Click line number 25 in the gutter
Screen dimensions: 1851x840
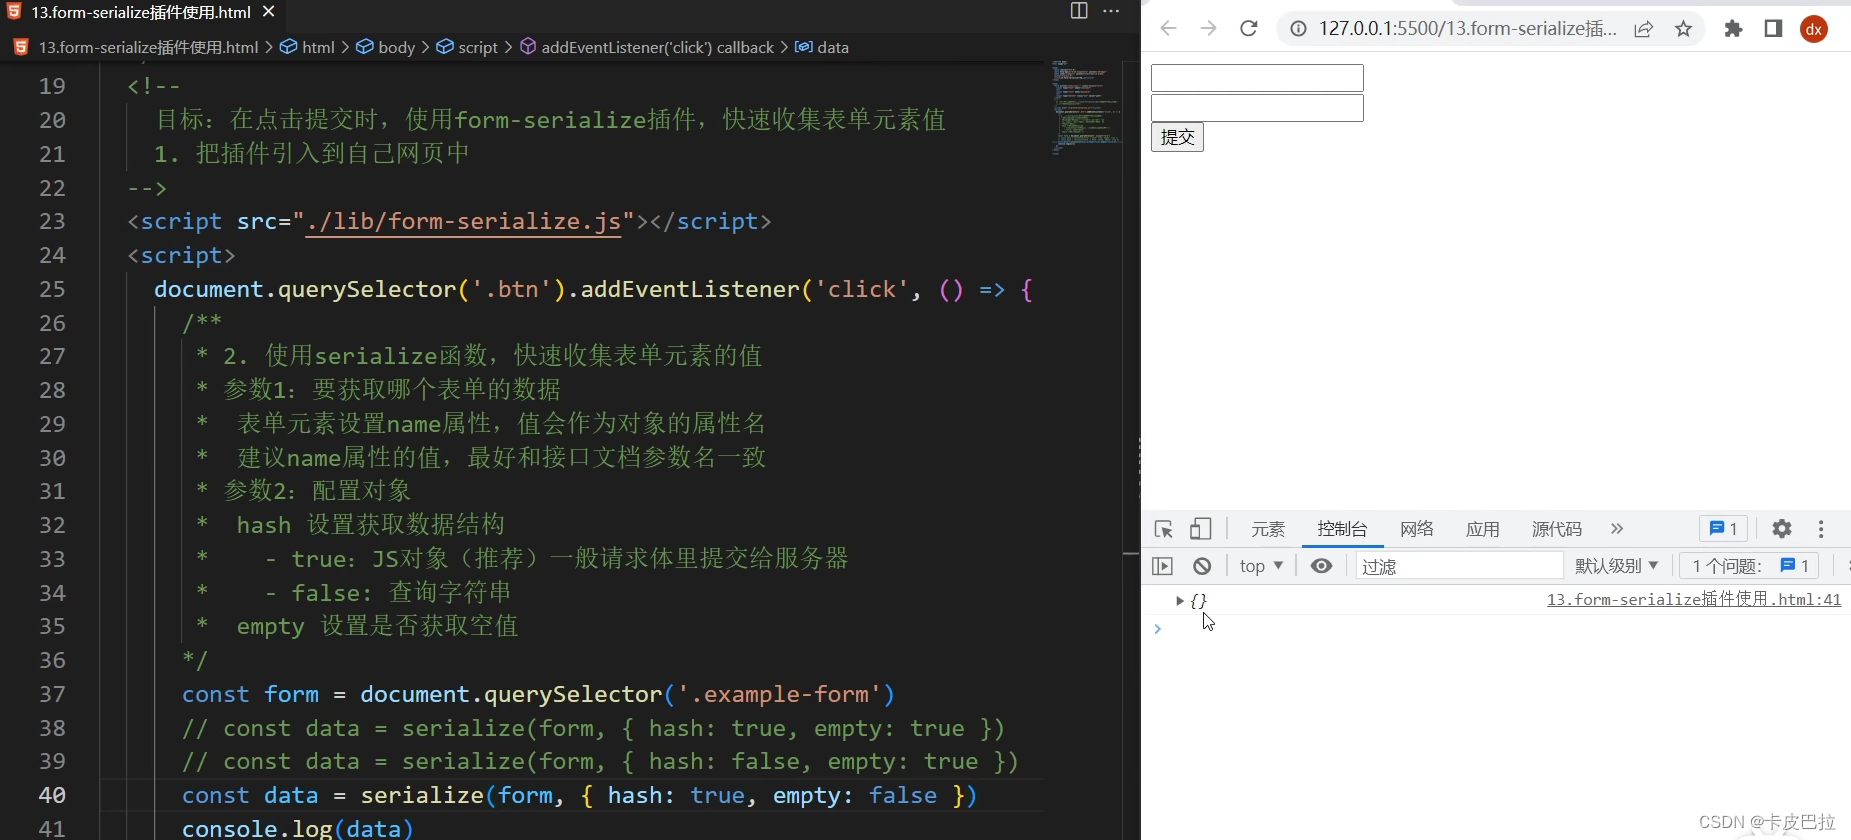pyautogui.click(x=52, y=289)
